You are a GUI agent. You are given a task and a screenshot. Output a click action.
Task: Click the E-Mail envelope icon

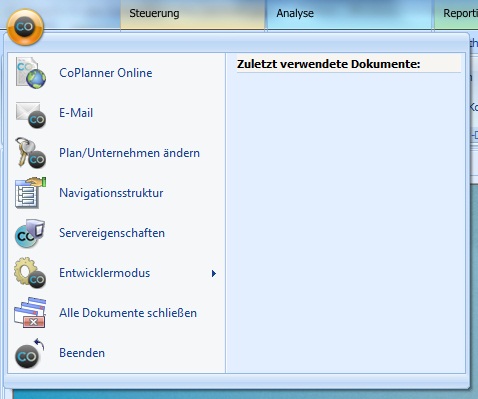click(30, 115)
